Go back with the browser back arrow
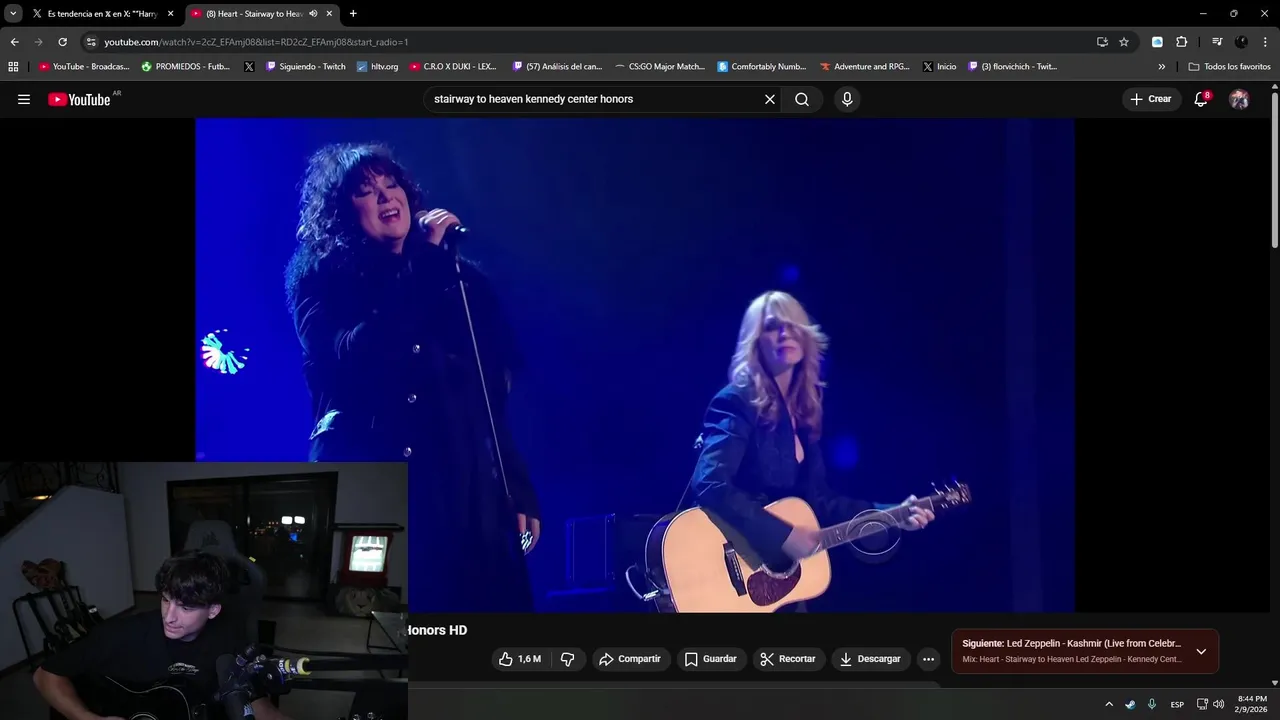Screen dimensions: 1280x720 14,42
